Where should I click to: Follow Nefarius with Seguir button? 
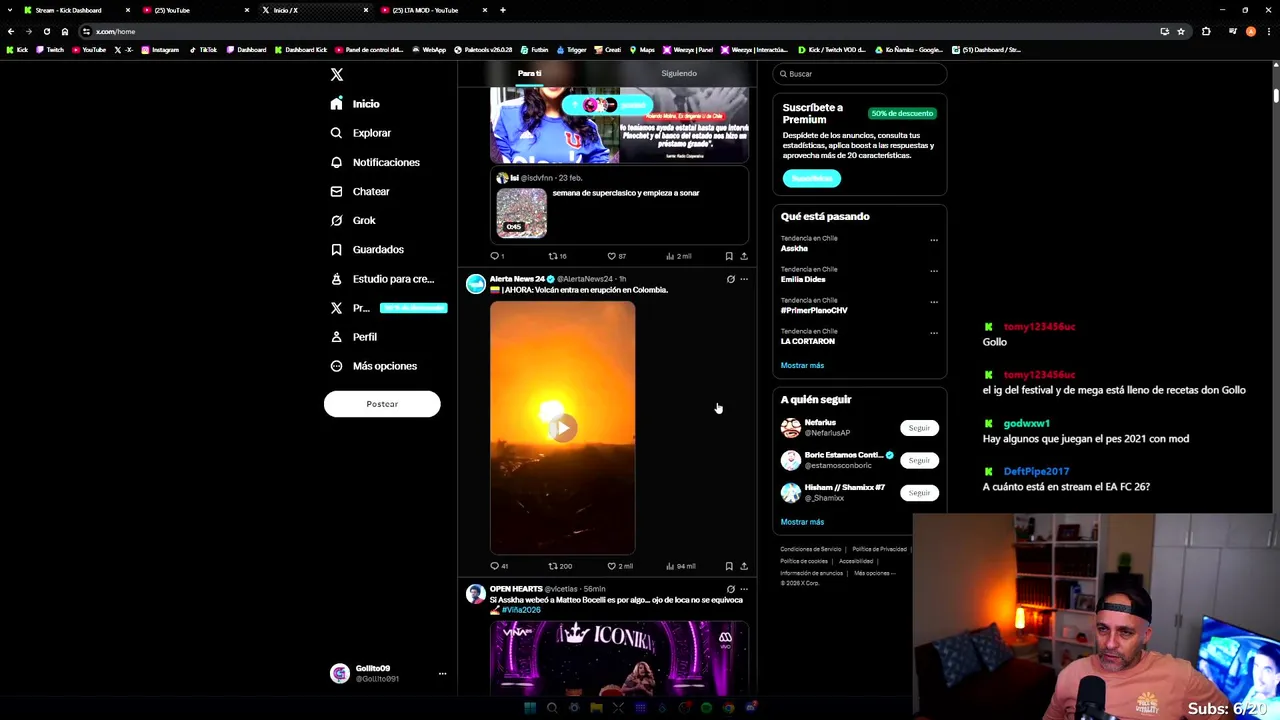919,428
